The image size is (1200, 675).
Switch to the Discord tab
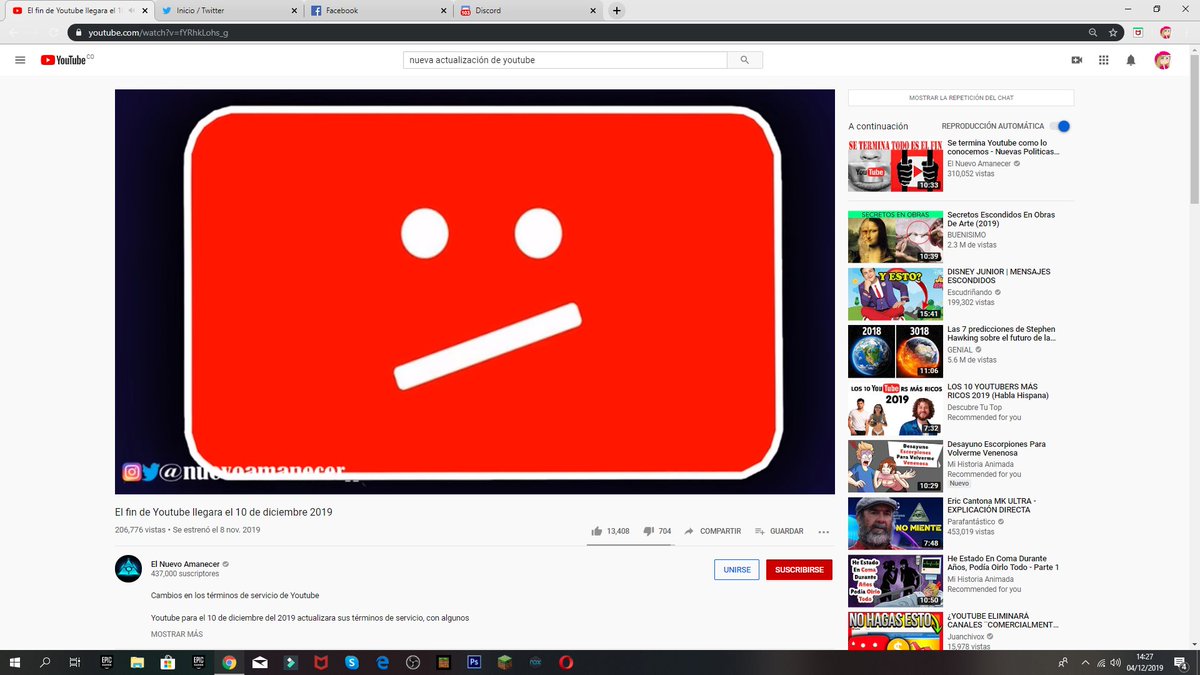[x=527, y=11]
